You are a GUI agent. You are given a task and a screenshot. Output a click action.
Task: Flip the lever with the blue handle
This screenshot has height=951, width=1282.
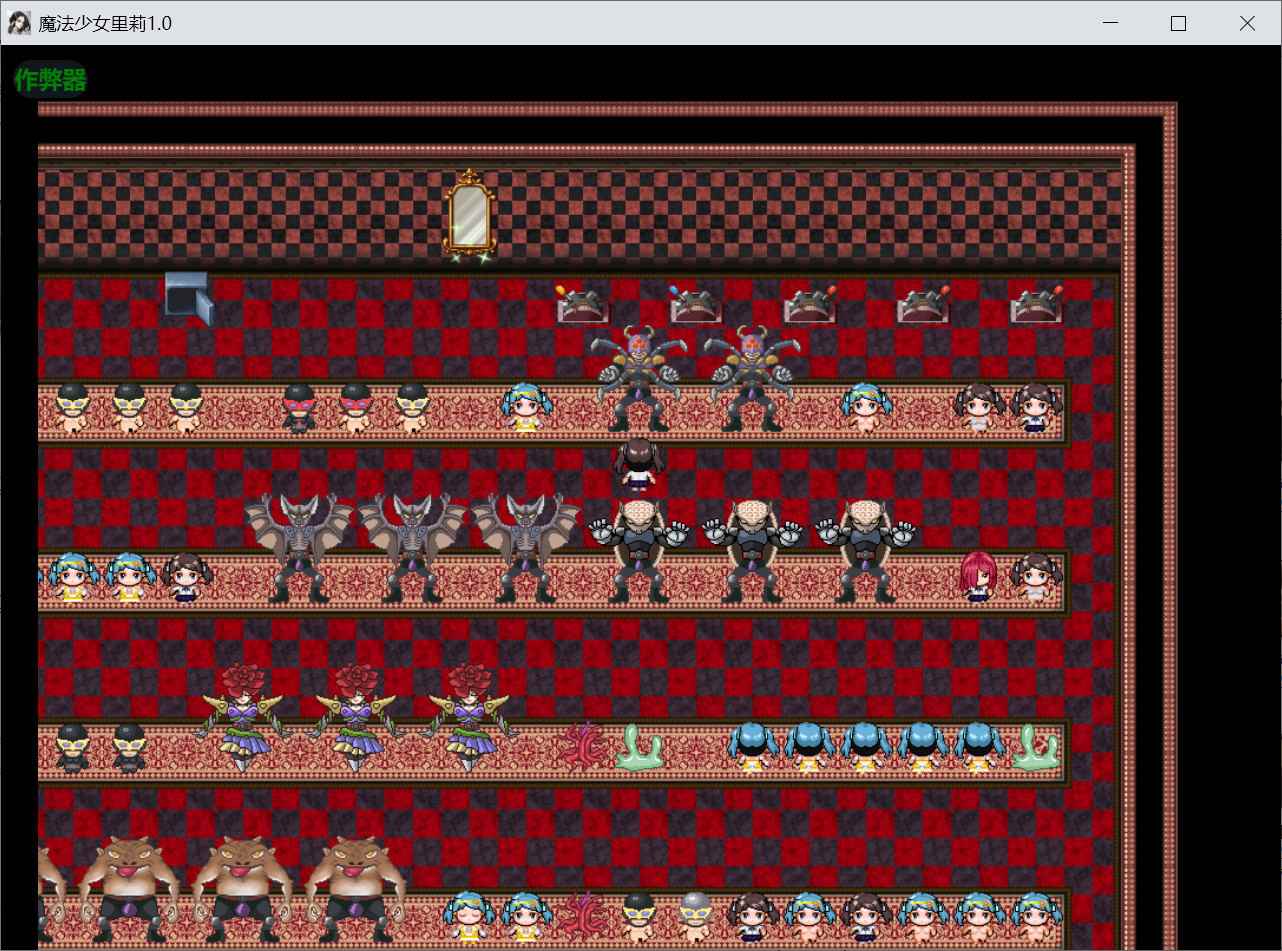click(696, 304)
